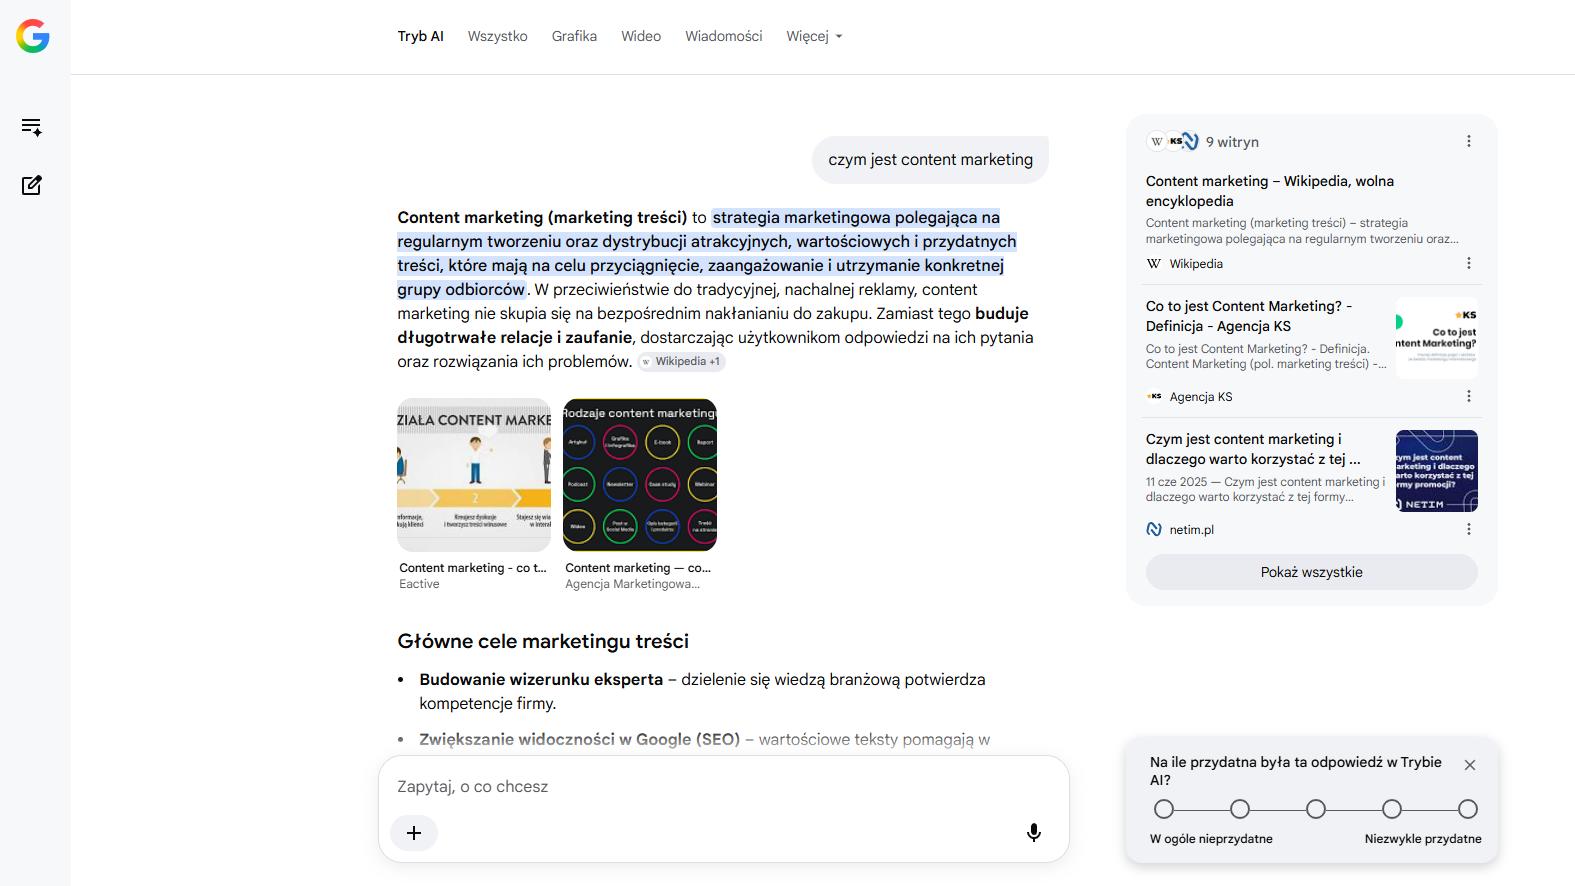This screenshot has width=1575, height=886.
Task: Click the 'Główne cele marketingu treści' heading
Action: [x=543, y=641]
